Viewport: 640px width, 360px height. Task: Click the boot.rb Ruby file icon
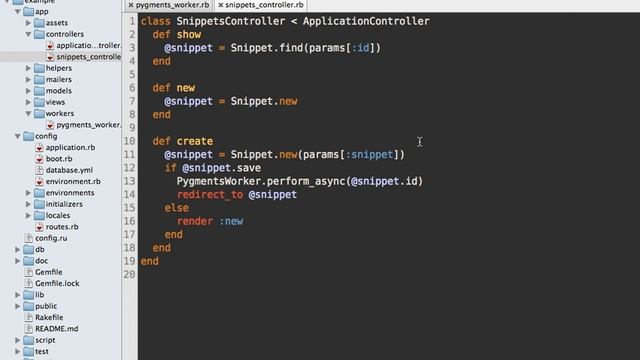click(x=39, y=159)
